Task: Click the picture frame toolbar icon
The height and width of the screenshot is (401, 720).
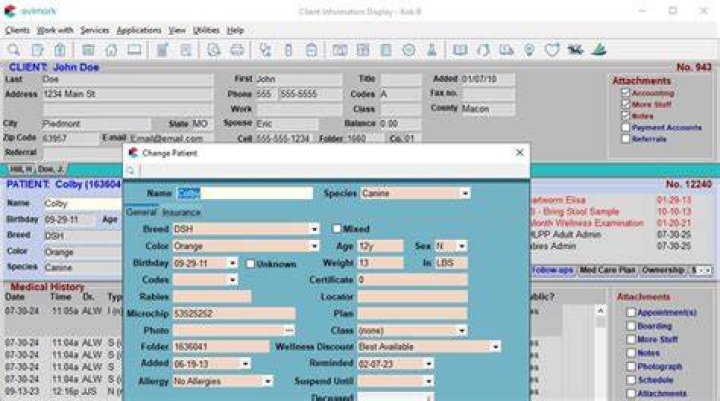Action: [340, 50]
